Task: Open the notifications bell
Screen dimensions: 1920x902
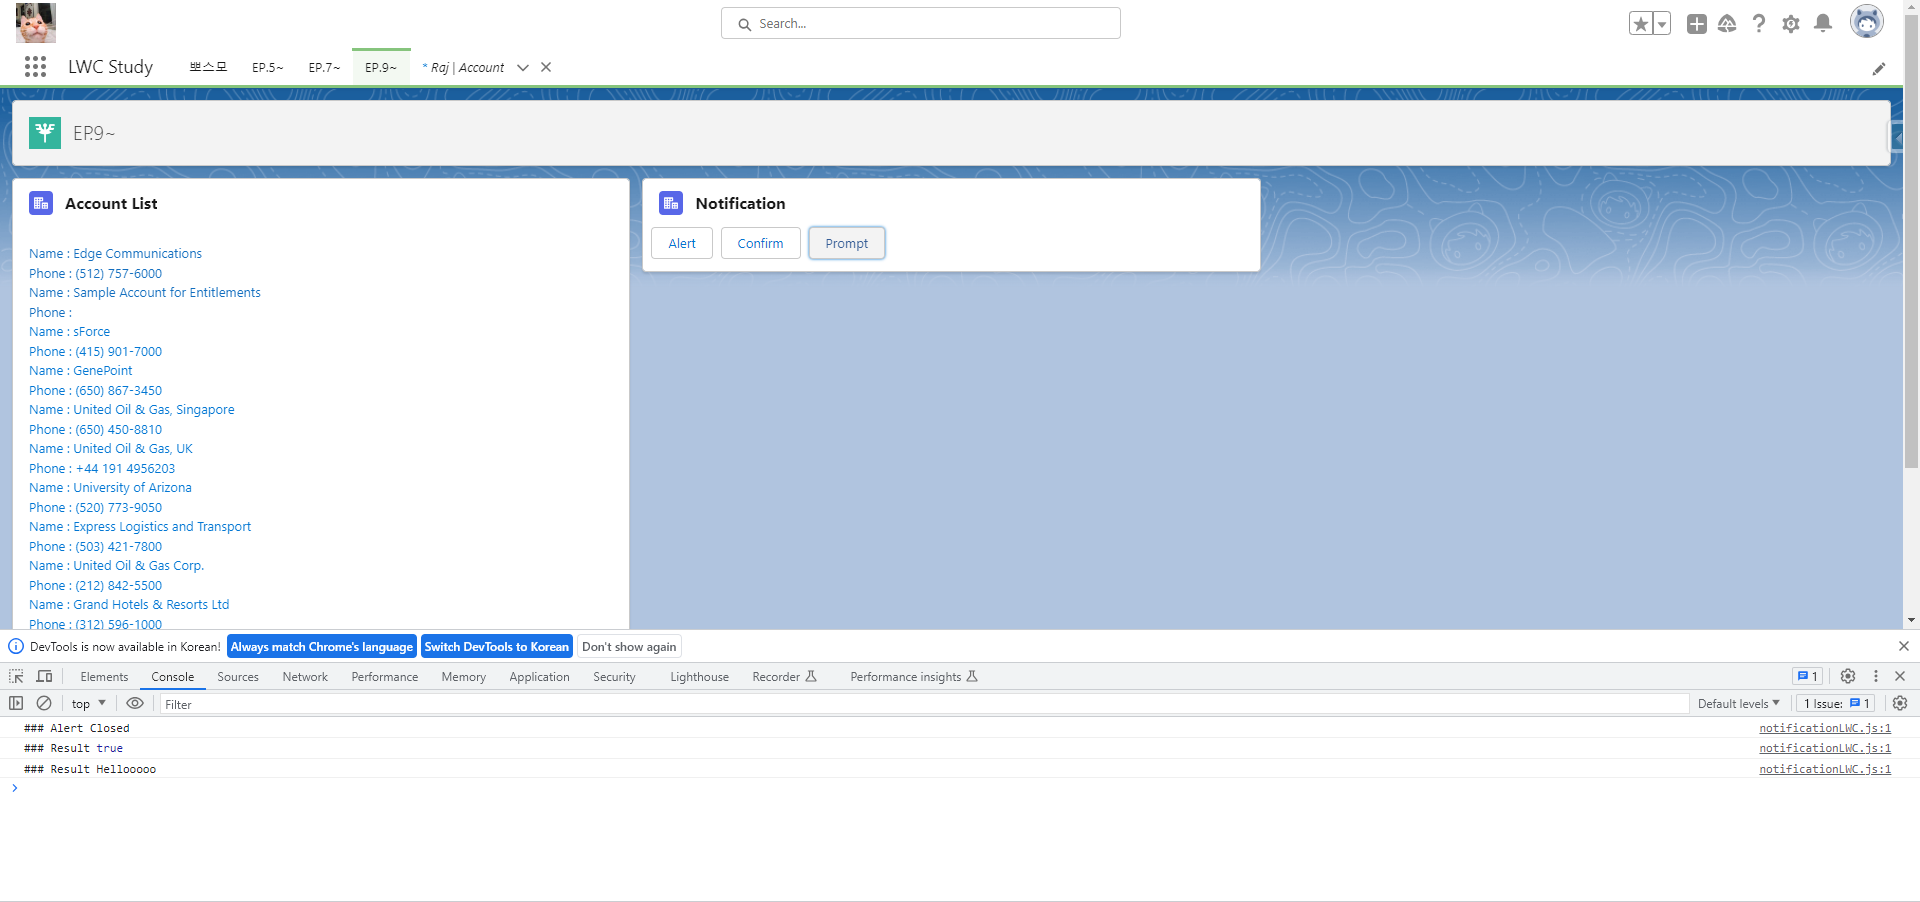Action: click(1823, 24)
